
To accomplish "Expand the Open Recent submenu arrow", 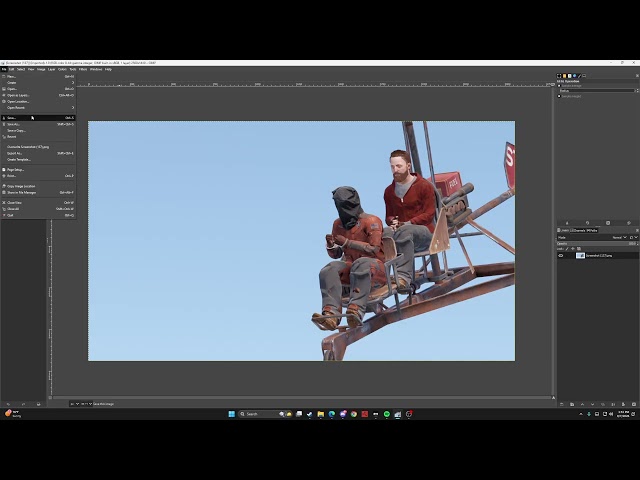I will tap(73, 108).
